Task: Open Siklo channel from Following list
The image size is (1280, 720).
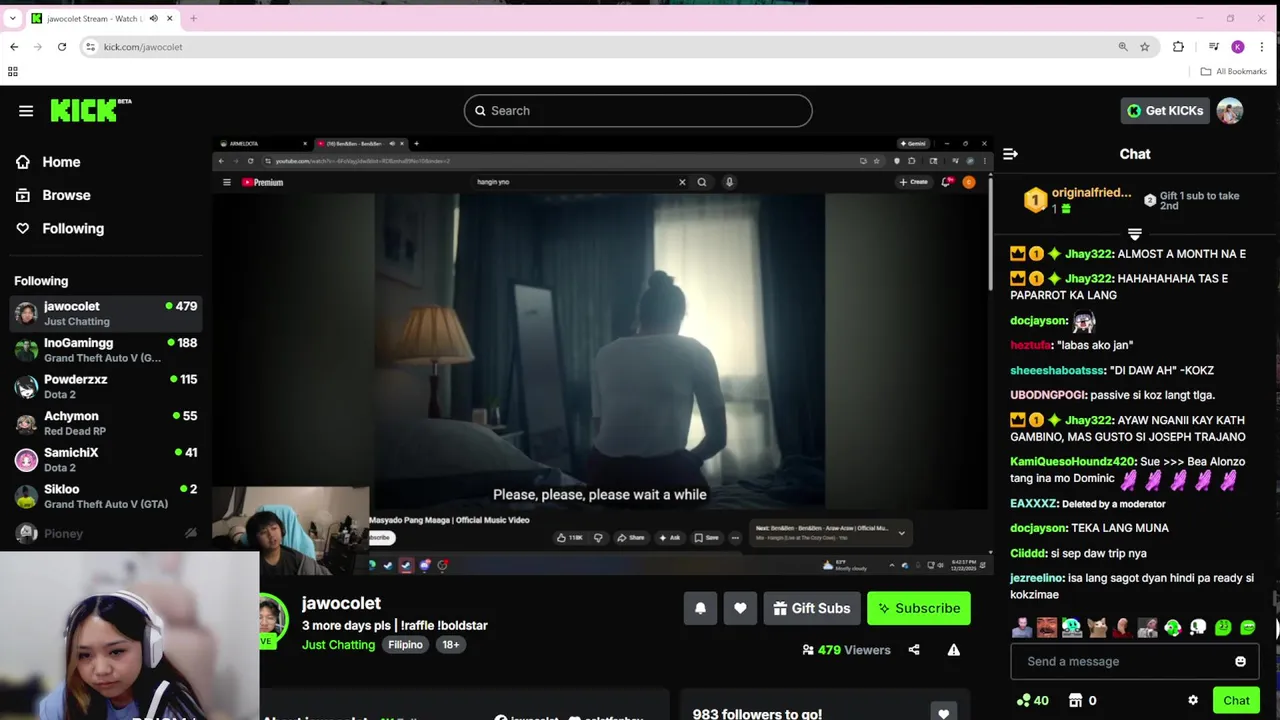Action: (x=106, y=496)
